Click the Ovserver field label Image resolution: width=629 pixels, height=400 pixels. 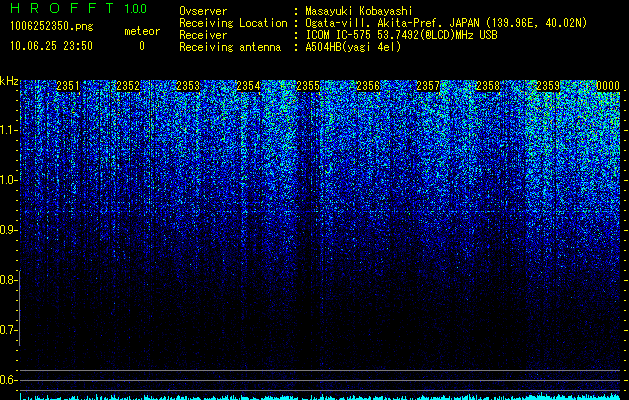coord(203,11)
